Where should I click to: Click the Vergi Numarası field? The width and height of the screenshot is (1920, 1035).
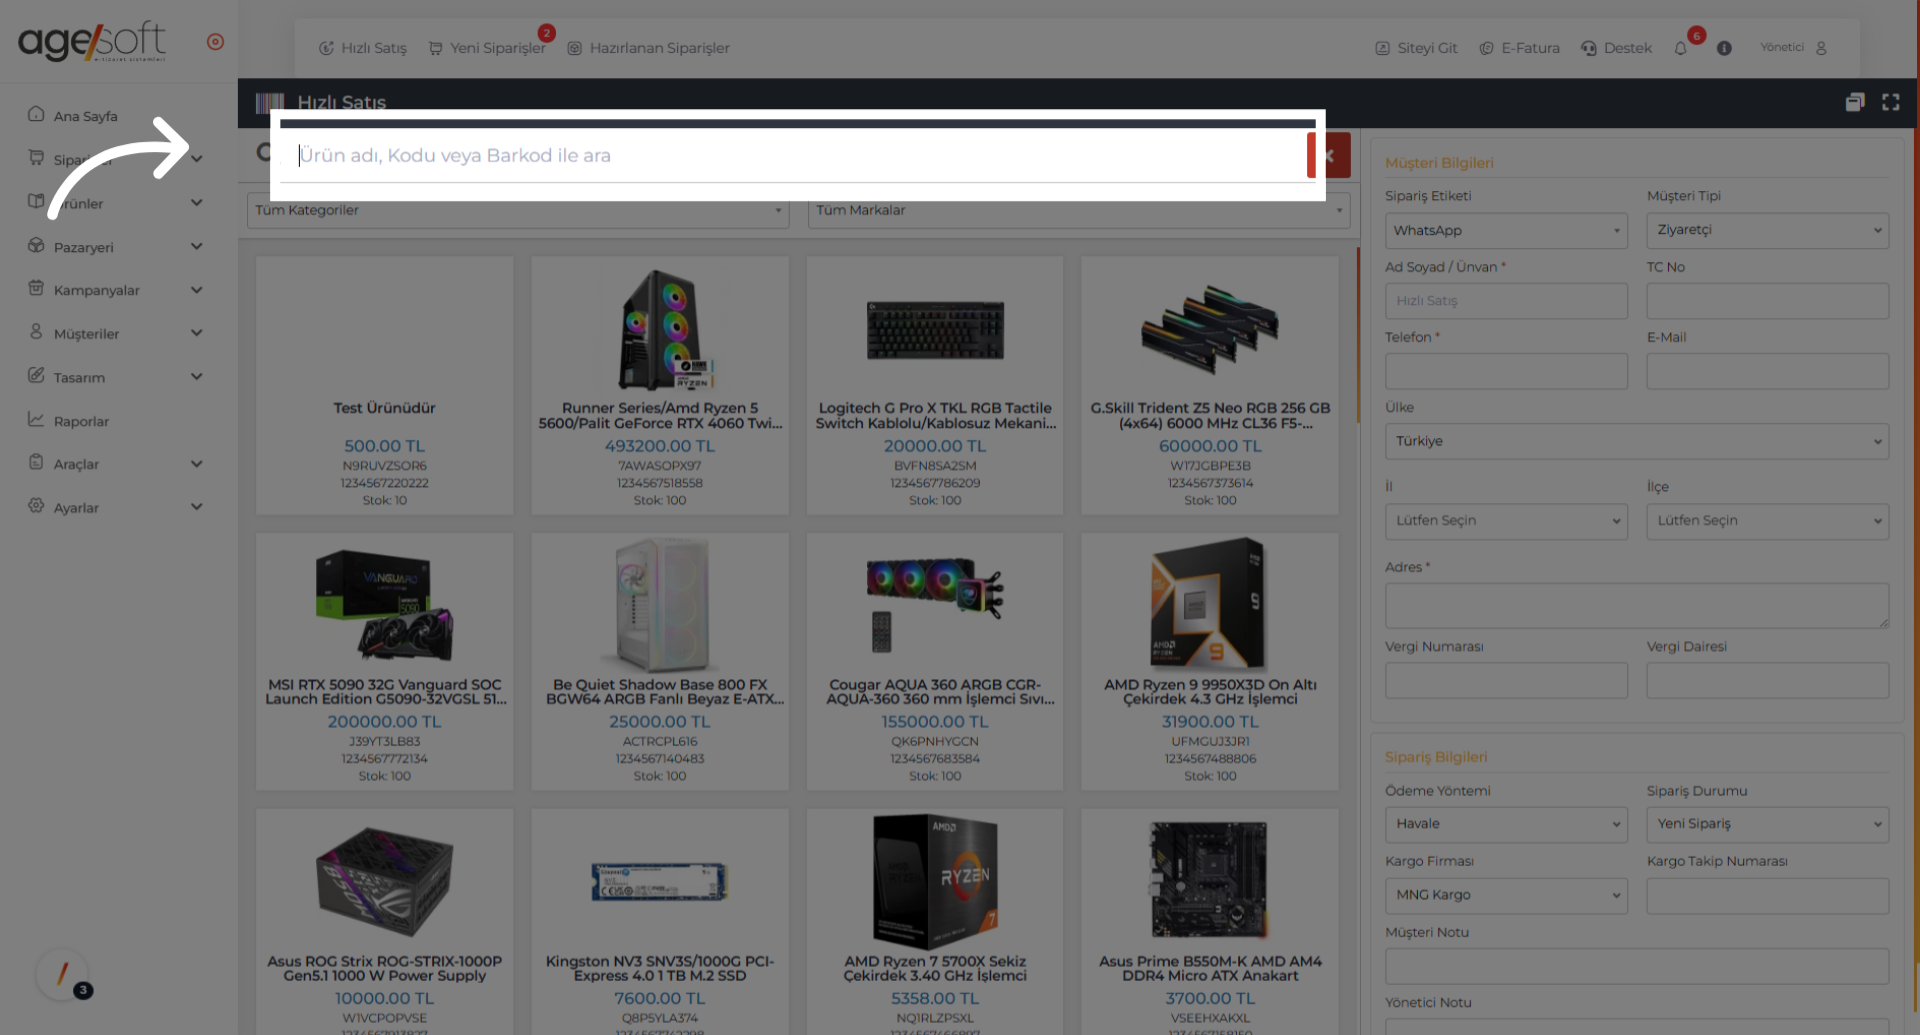pyautogui.click(x=1506, y=680)
